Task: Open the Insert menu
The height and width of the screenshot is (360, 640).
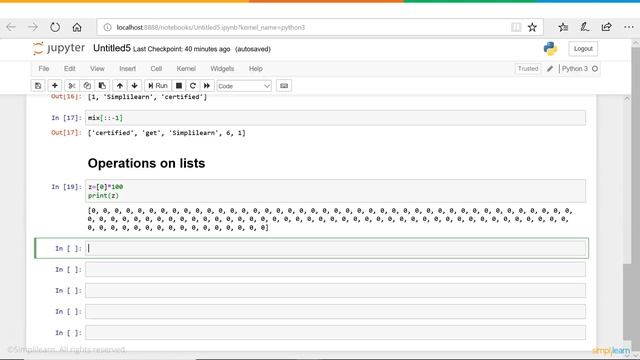Action: click(127, 69)
